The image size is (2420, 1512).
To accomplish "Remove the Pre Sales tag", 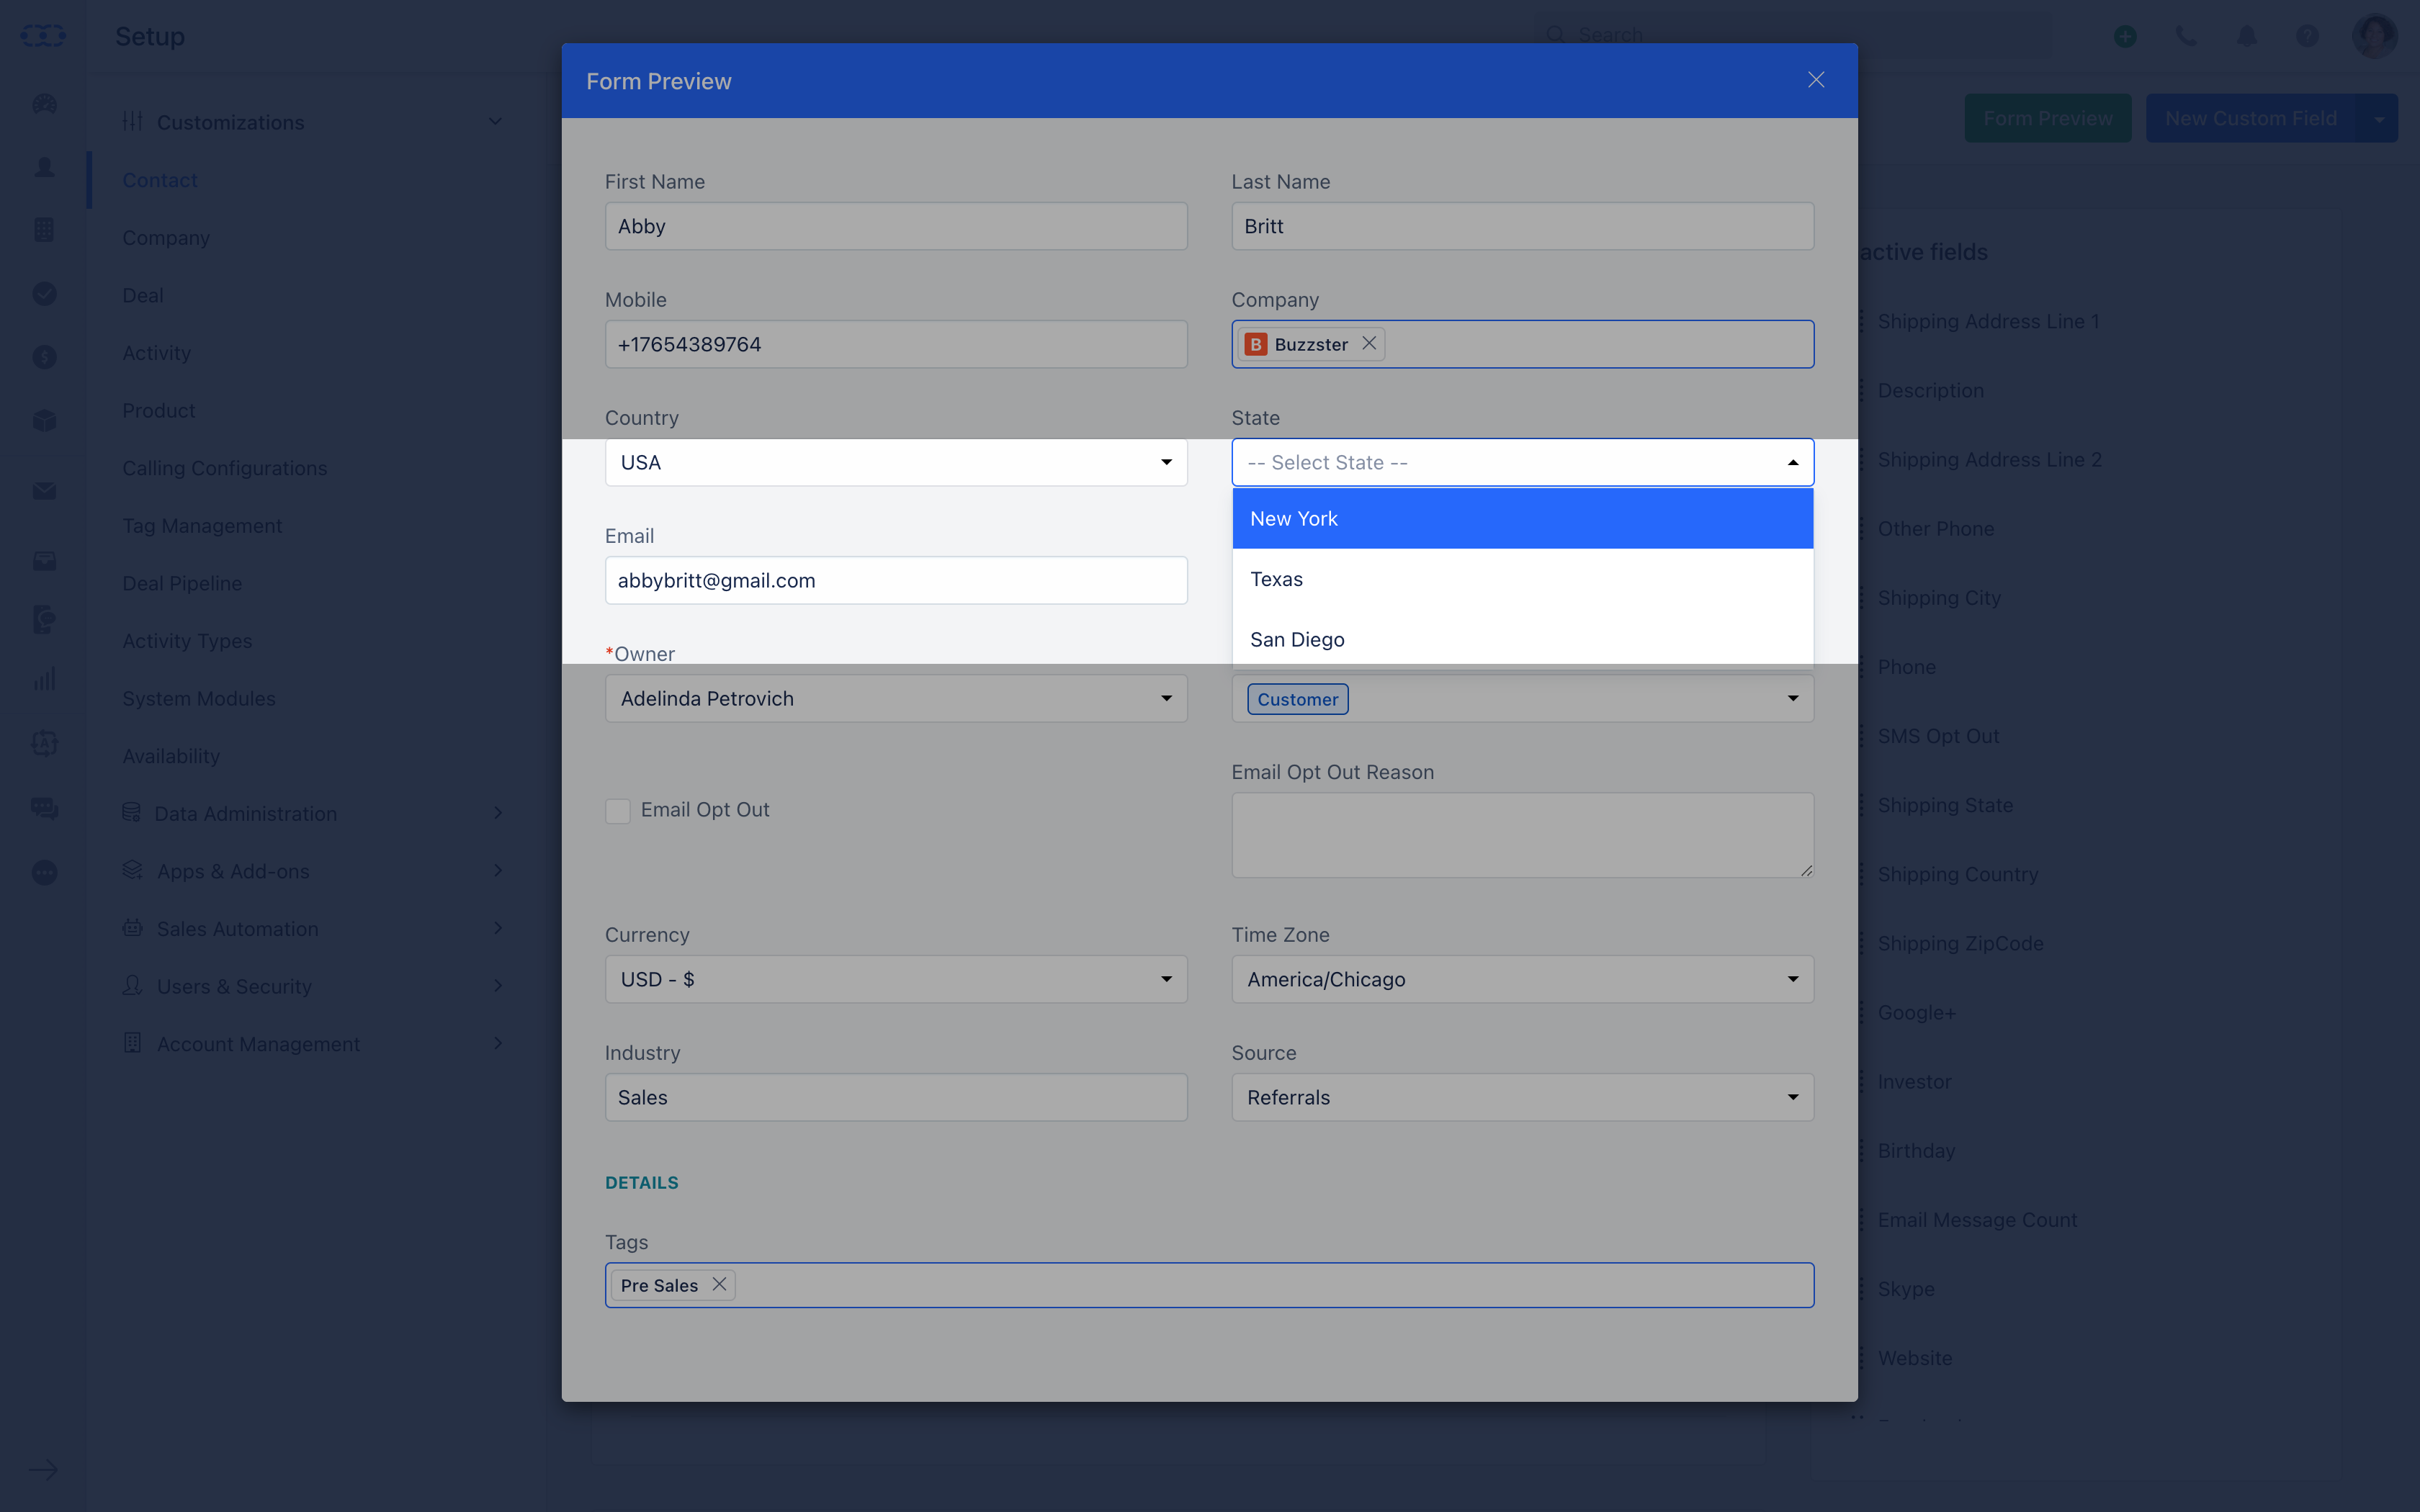I will 719,1284.
